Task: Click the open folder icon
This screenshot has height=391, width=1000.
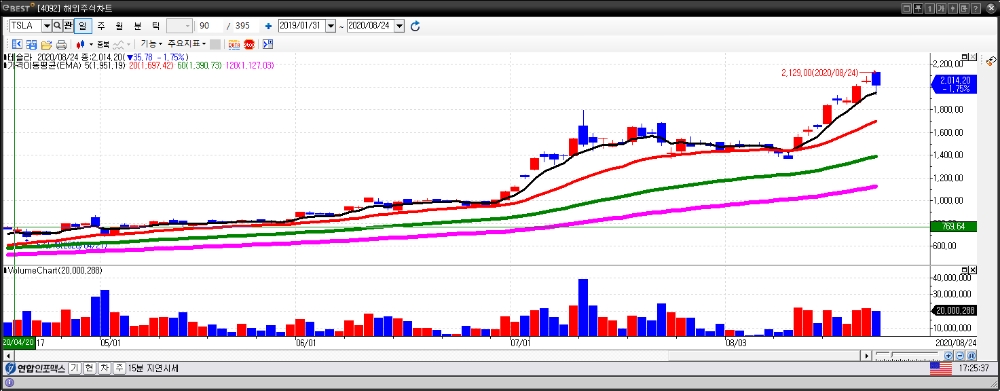Action: 46,44
